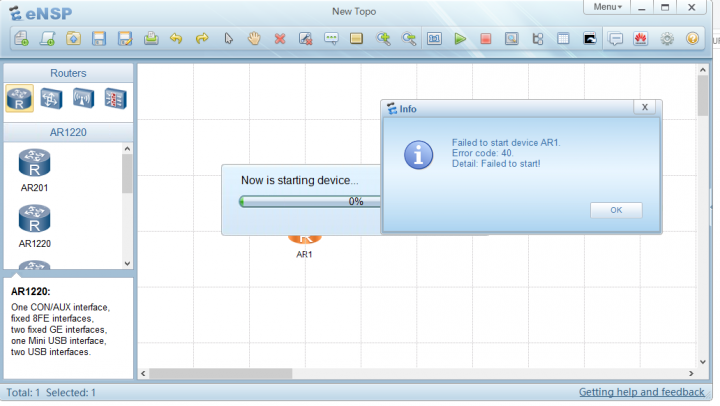
Task: Click the red Stop Device button
Action: pos(485,39)
